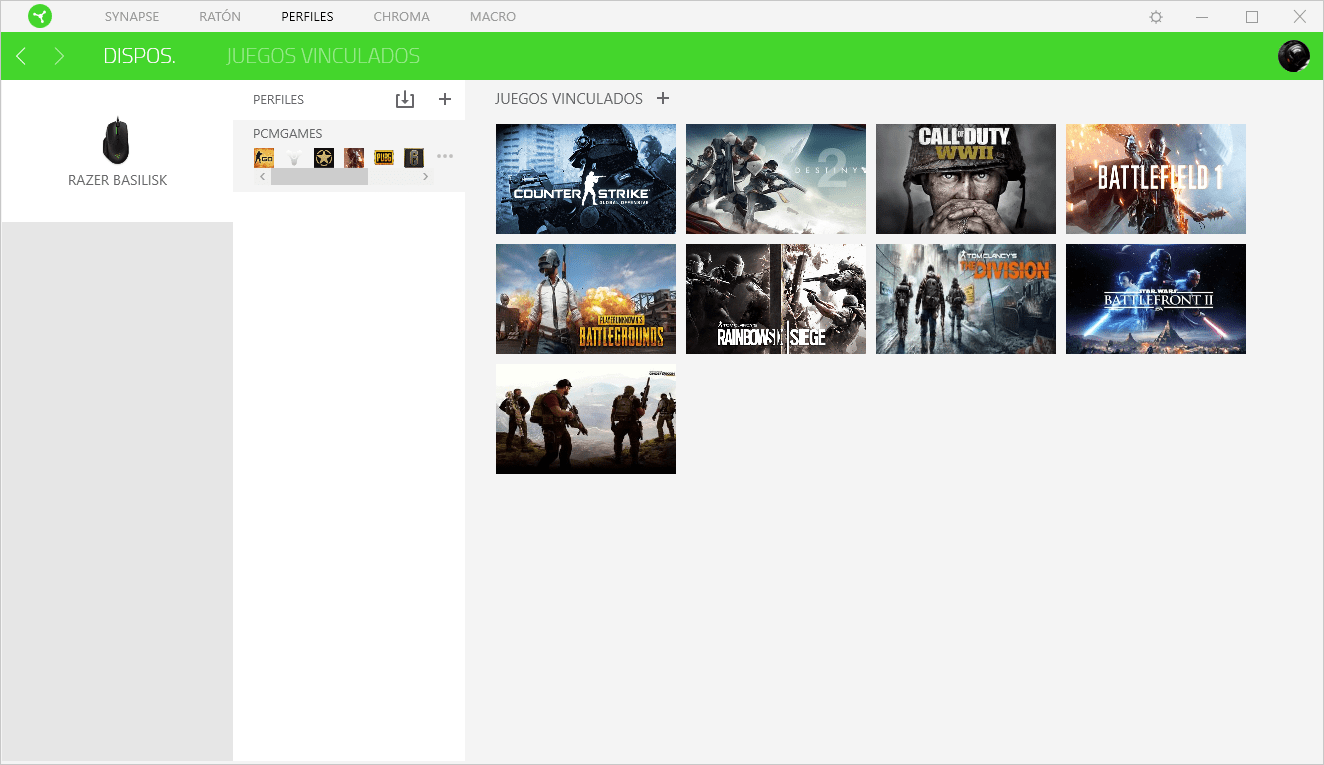Go back with the left arrow

pos(21,56)
